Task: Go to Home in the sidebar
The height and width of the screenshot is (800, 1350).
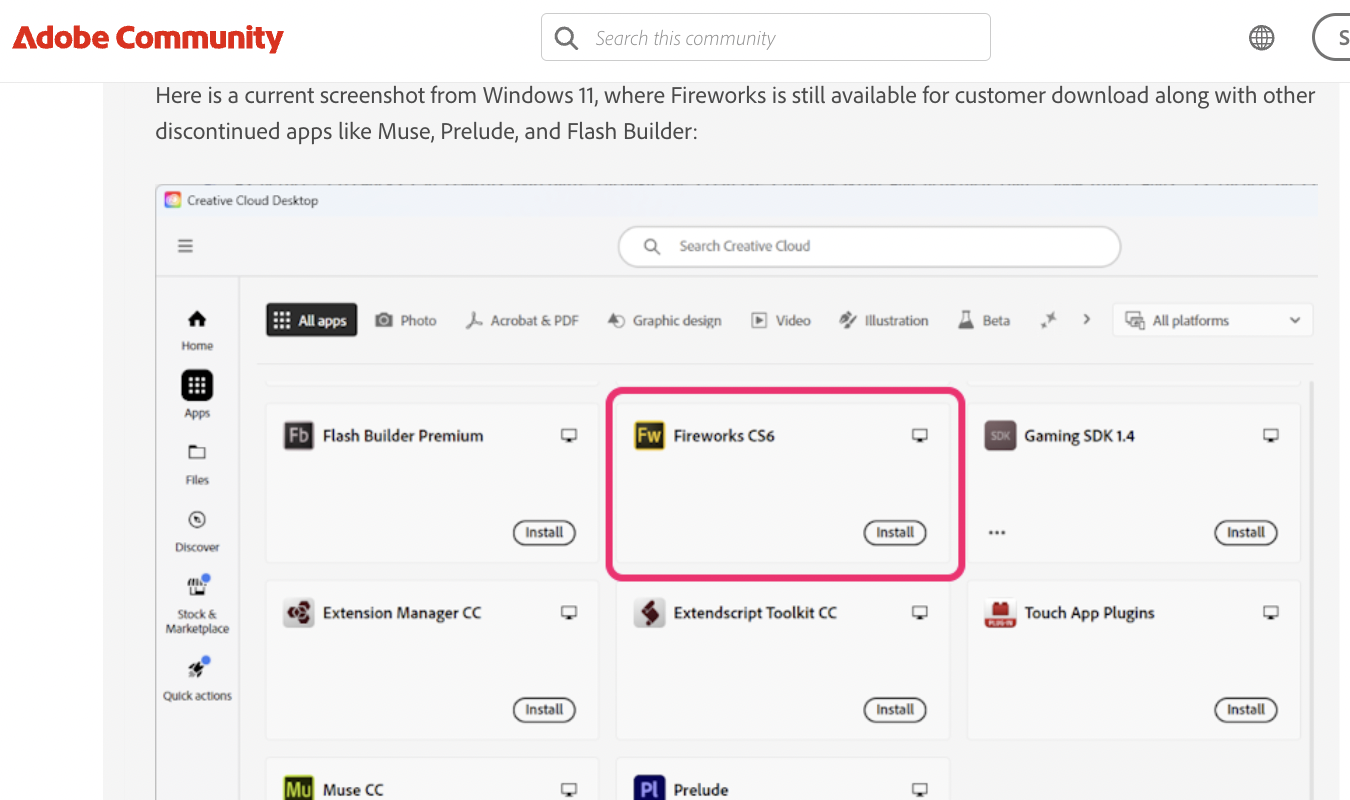Action: click(x=197, y=330)
